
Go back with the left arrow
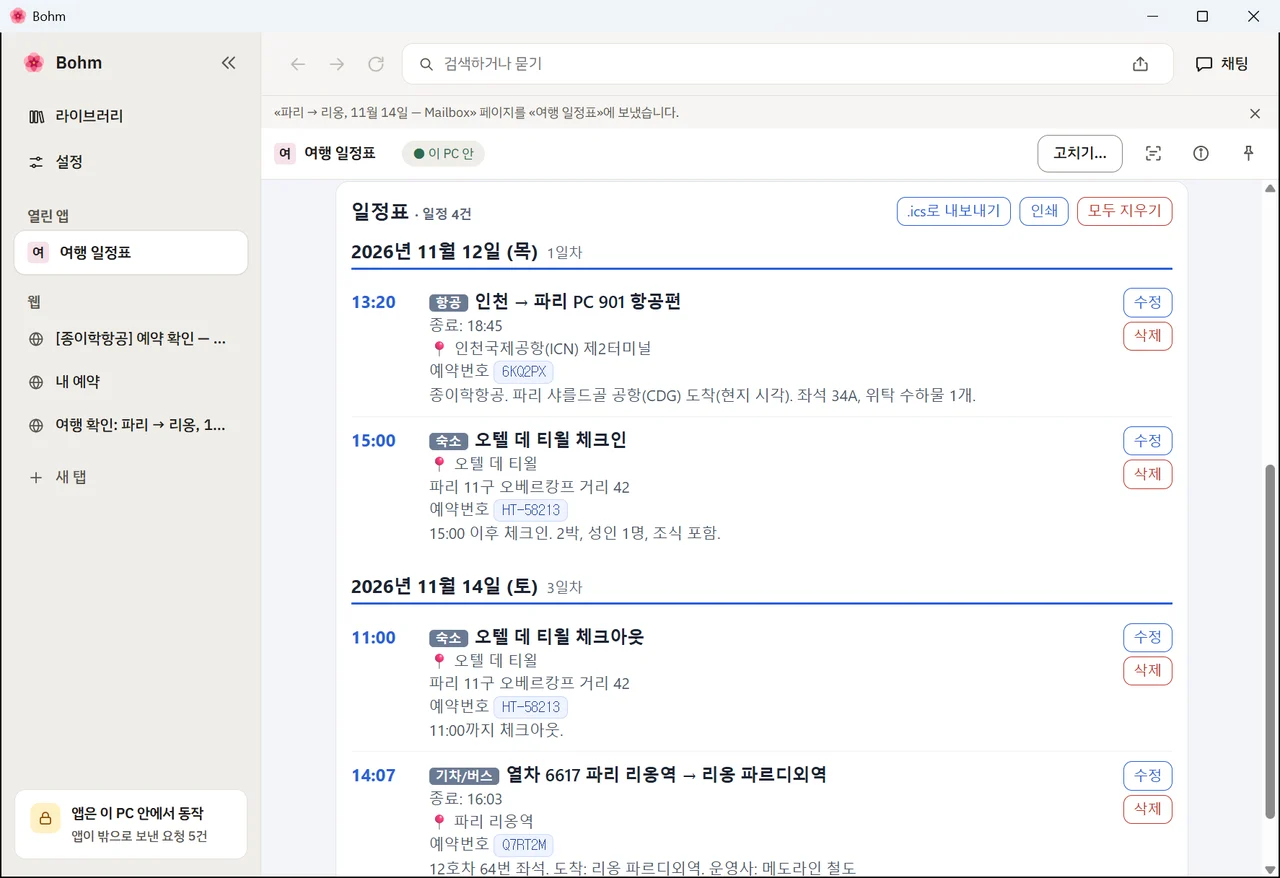pyautogui.click(x=298, y=64)
